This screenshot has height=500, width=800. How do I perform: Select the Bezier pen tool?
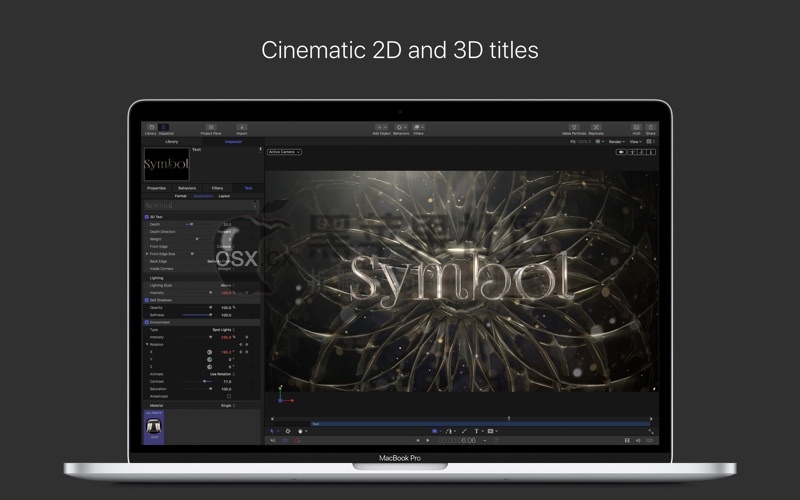point(449,431)
